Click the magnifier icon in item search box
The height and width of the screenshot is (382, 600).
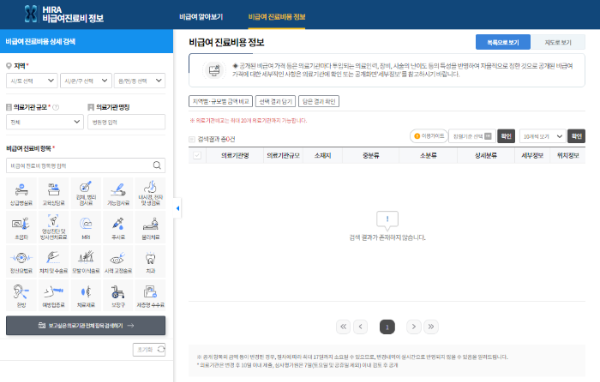point(157,165)
